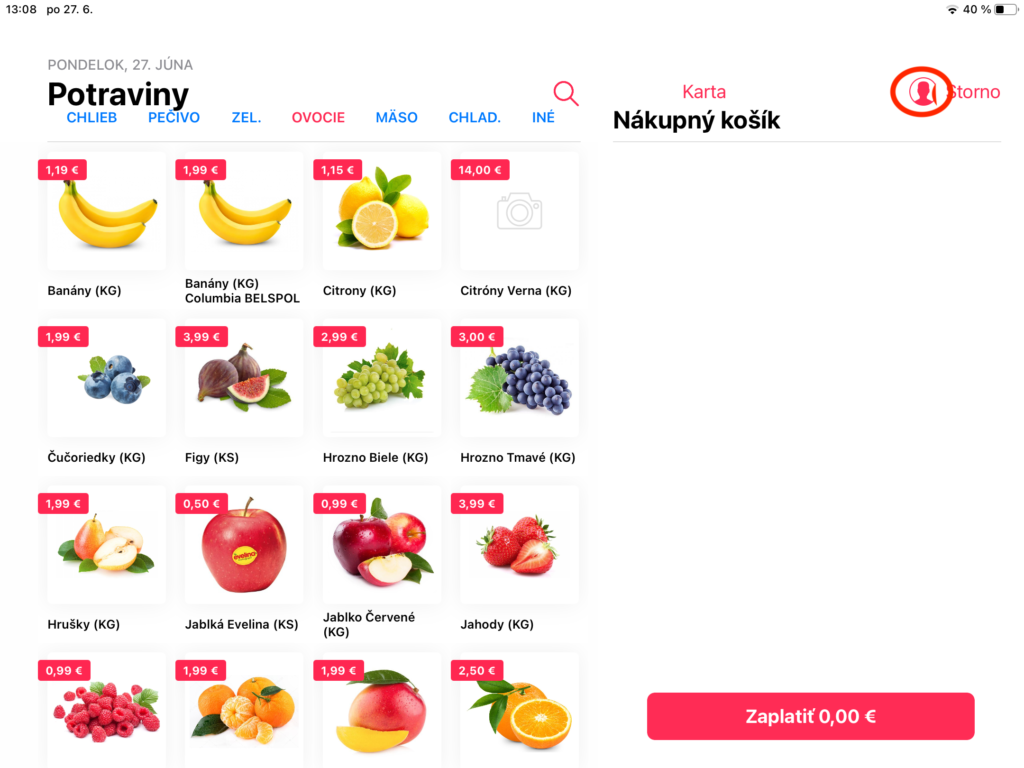Click the battery indicator icon

pyautogui.click(x=1004, y=10)
